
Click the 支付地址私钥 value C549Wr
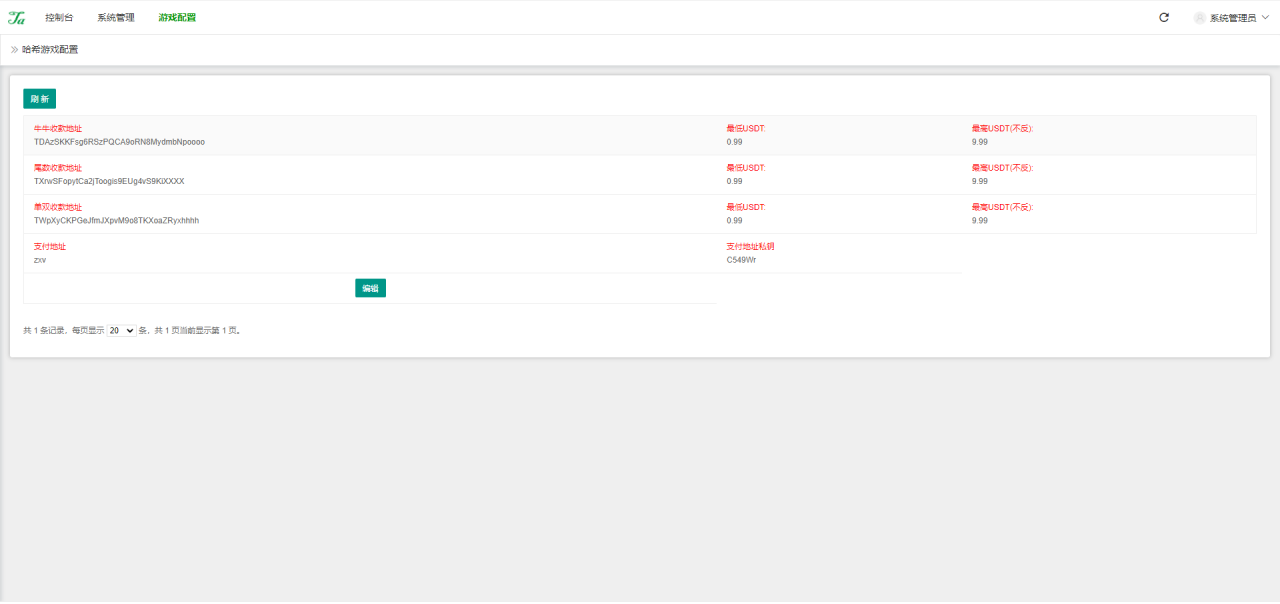741,260
